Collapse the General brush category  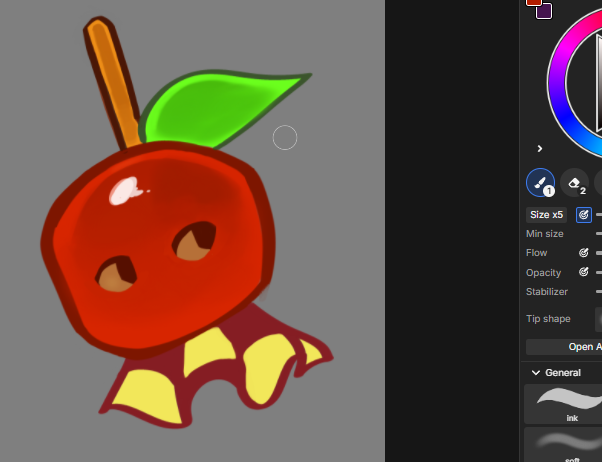(x=536, y=373)
